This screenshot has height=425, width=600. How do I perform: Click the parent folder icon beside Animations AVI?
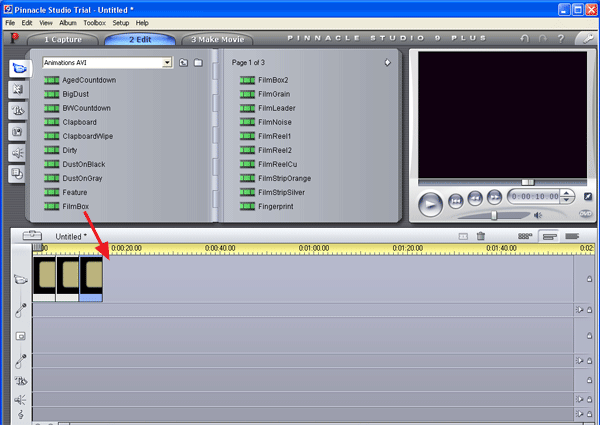pyautogui.click(x=184, y=62)
